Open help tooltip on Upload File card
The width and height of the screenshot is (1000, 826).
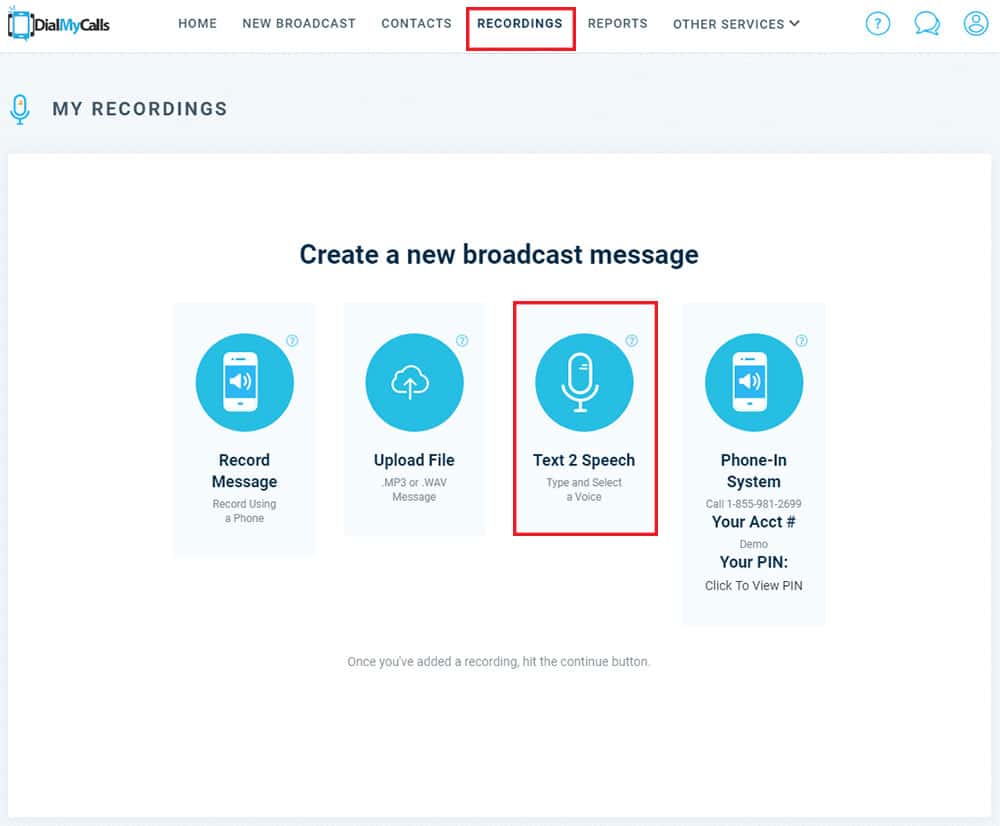point(462,341)
